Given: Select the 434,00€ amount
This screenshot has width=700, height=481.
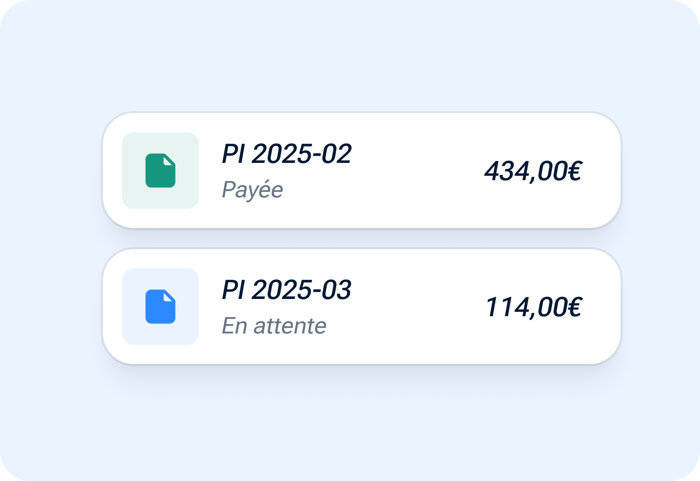Looking at the screenshot, I should point(533,171).
